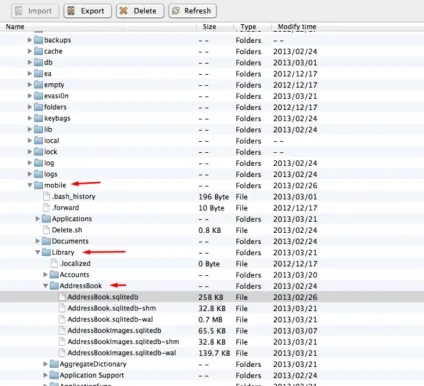Click the AddressBook folder icon
The height and width of the screenshot is (386, 424).
pos(54,286)
